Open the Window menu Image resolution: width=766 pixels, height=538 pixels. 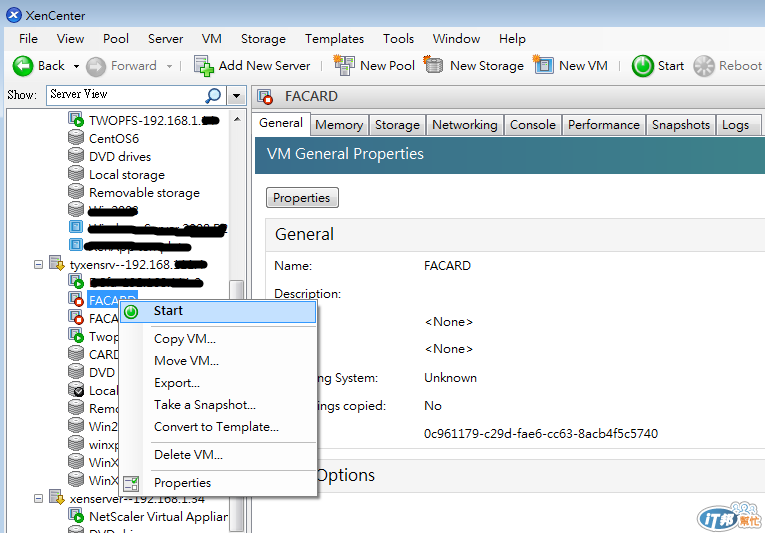(456, 39)
